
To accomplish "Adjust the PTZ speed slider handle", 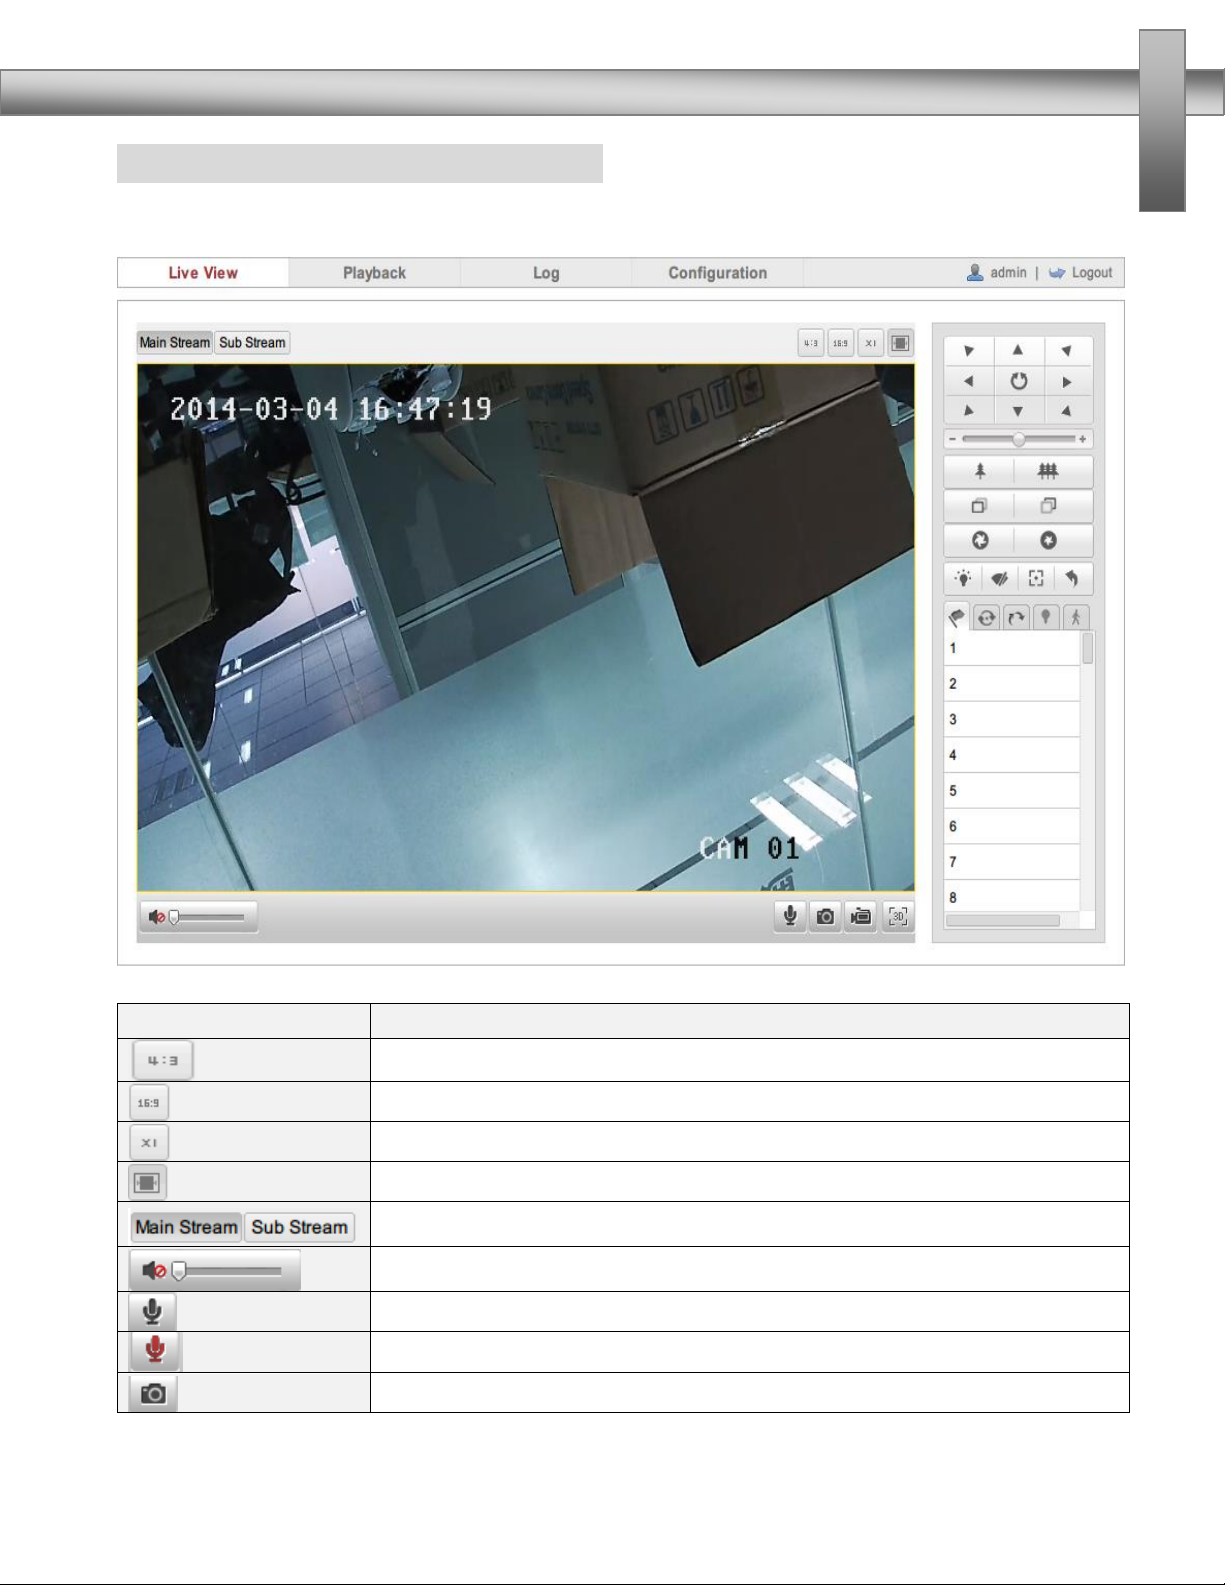I will click(x=1019, y=439).
